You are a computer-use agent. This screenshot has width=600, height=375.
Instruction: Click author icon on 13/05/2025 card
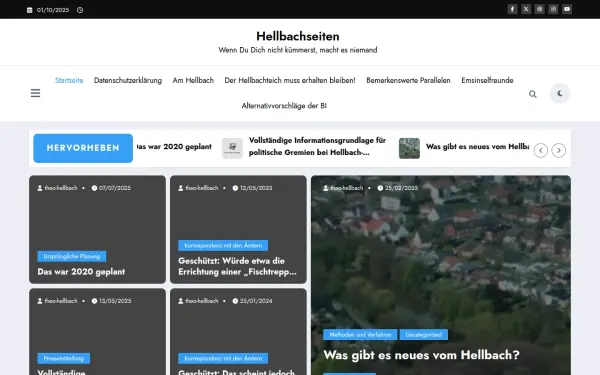pos(40,301)
